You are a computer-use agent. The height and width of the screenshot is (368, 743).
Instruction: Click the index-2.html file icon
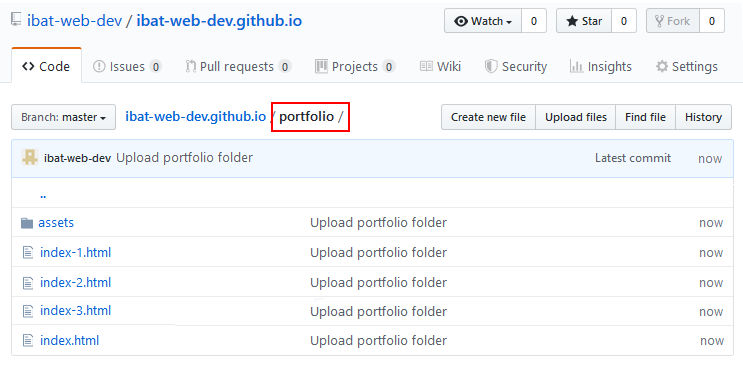click(28, 283)
